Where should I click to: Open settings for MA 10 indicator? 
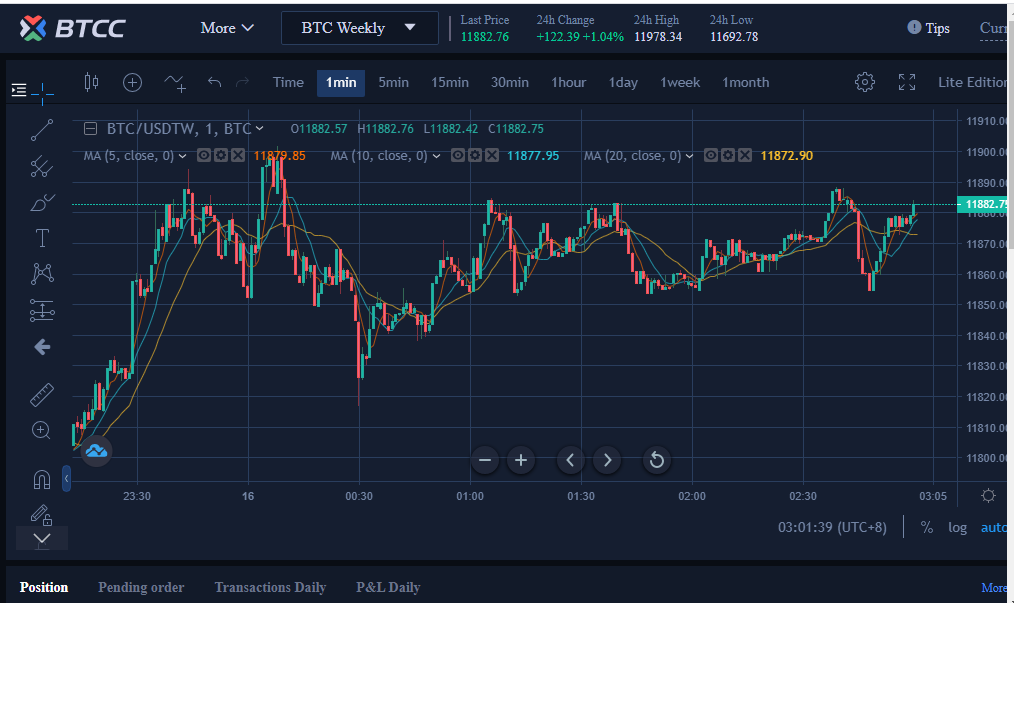click(x=475, y=155)
